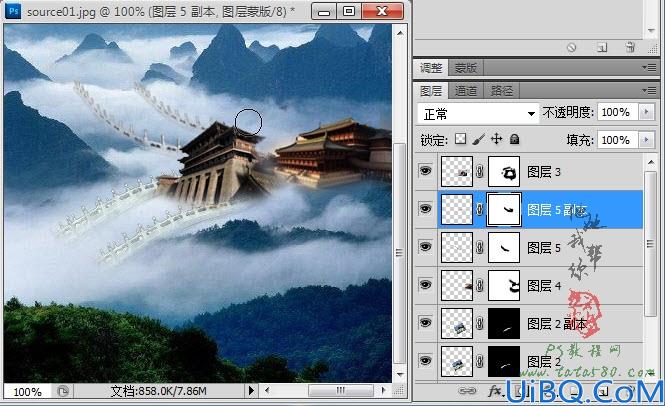
Task: Click the 填充 100% value field
Action: pos(618,140)
